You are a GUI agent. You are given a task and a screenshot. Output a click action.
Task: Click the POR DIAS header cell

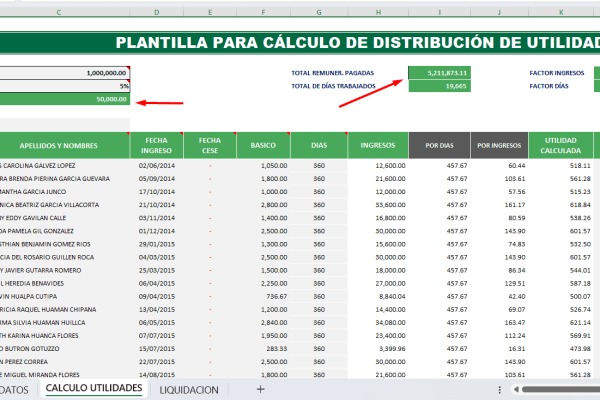point(439,145)
